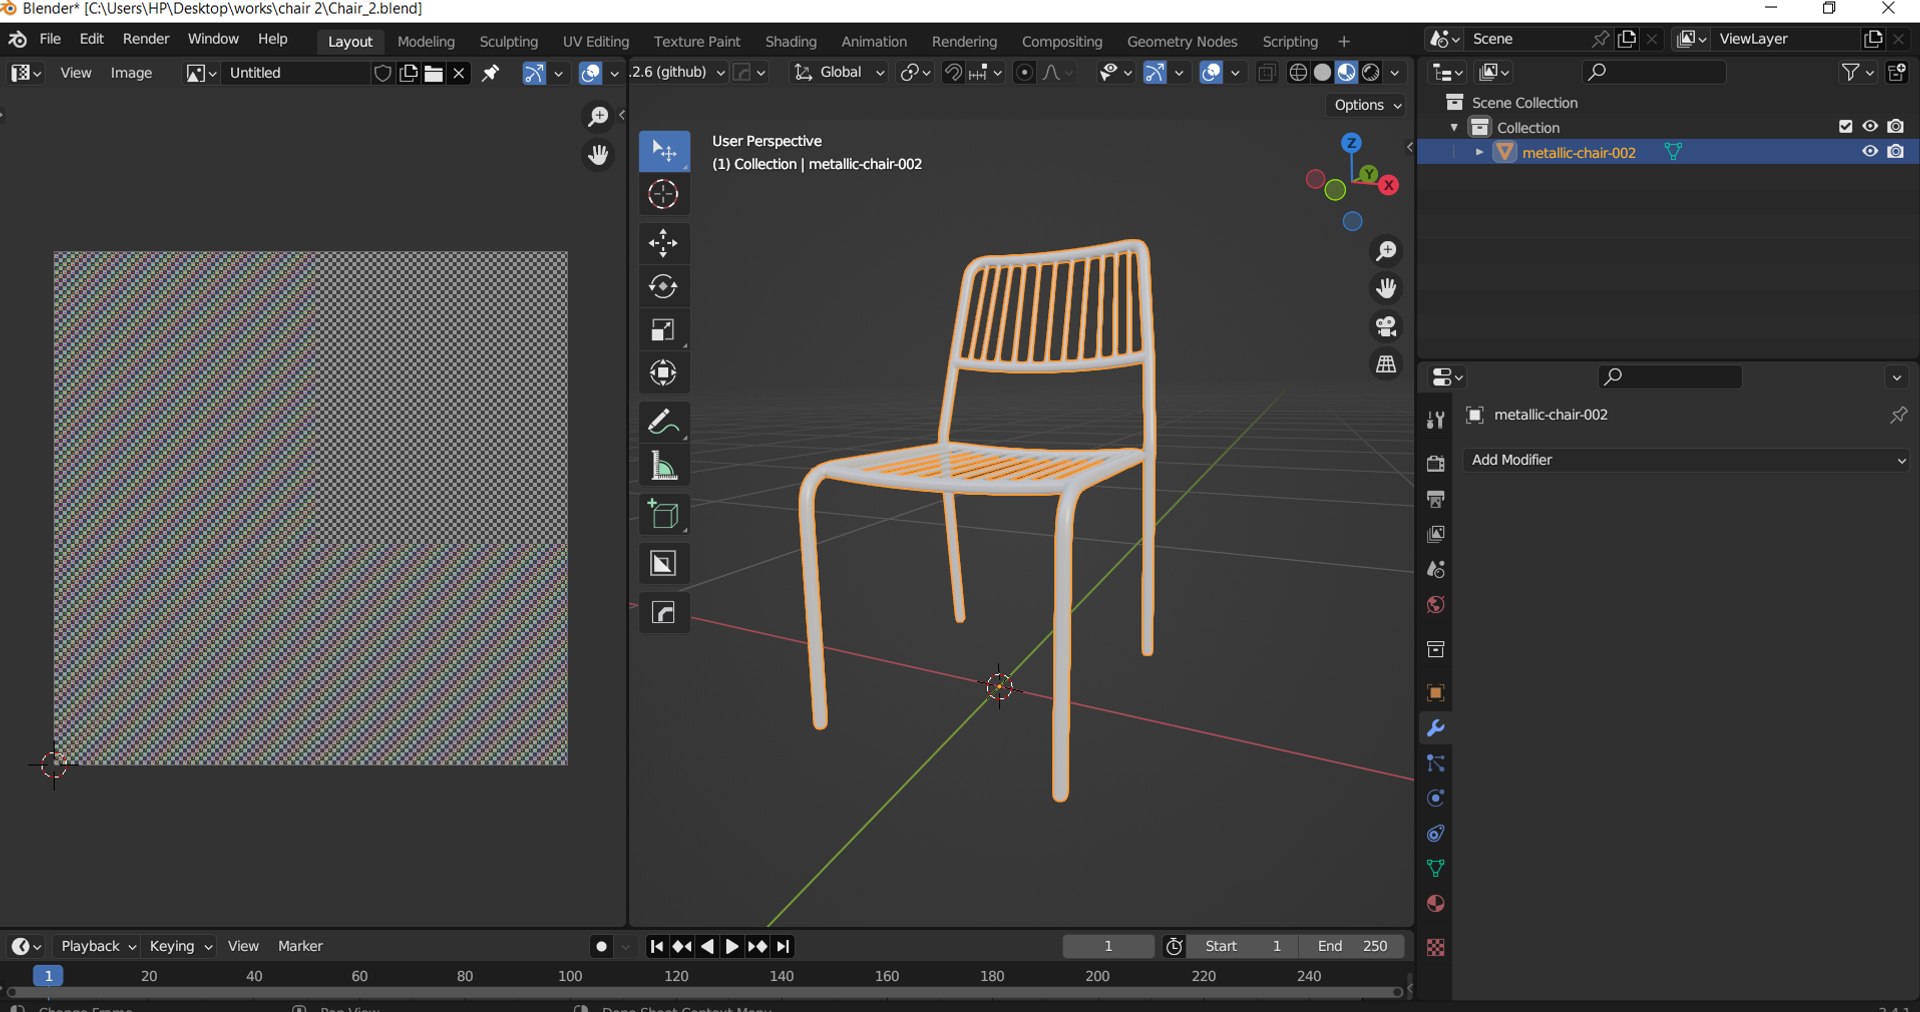This screenshot has height=1012, width=1920.
Task: Open the Particles properties tab
Action: [1435, 763]
